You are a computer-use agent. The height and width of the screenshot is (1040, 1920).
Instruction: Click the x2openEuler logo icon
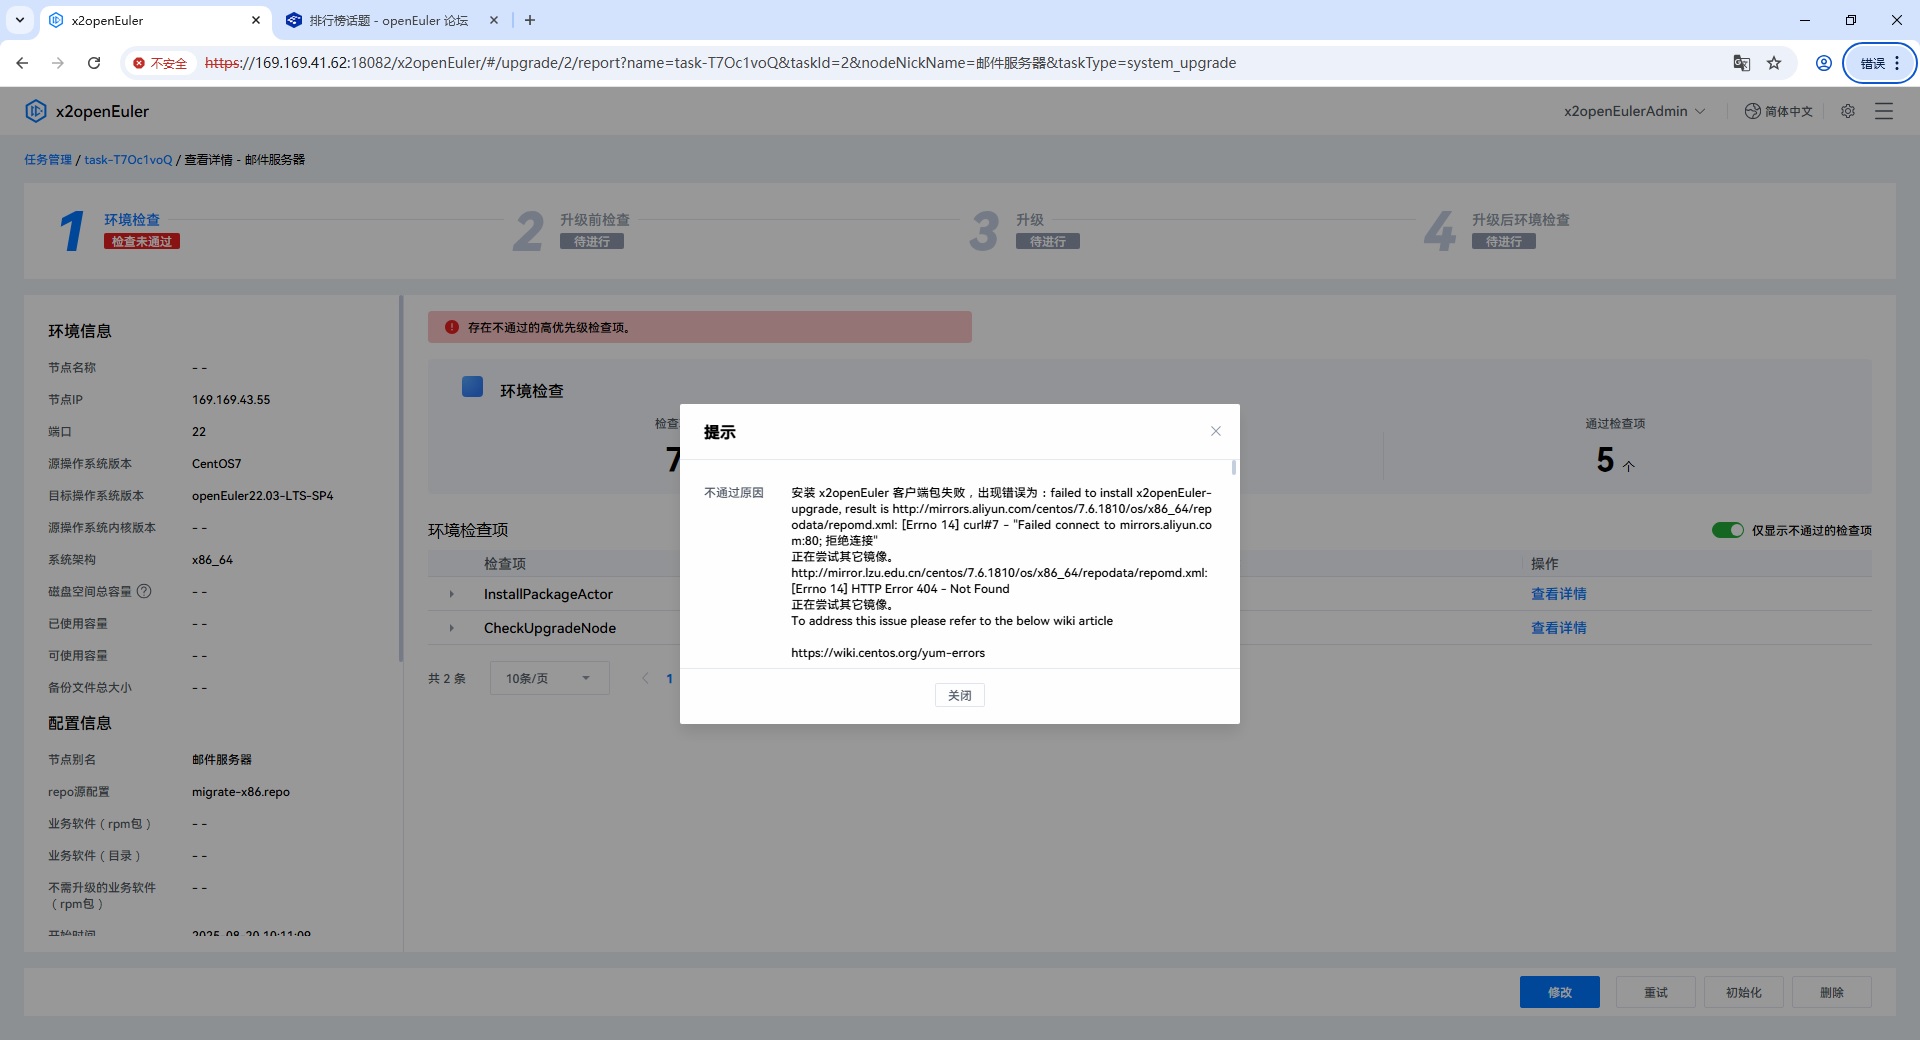coord(36,111)
